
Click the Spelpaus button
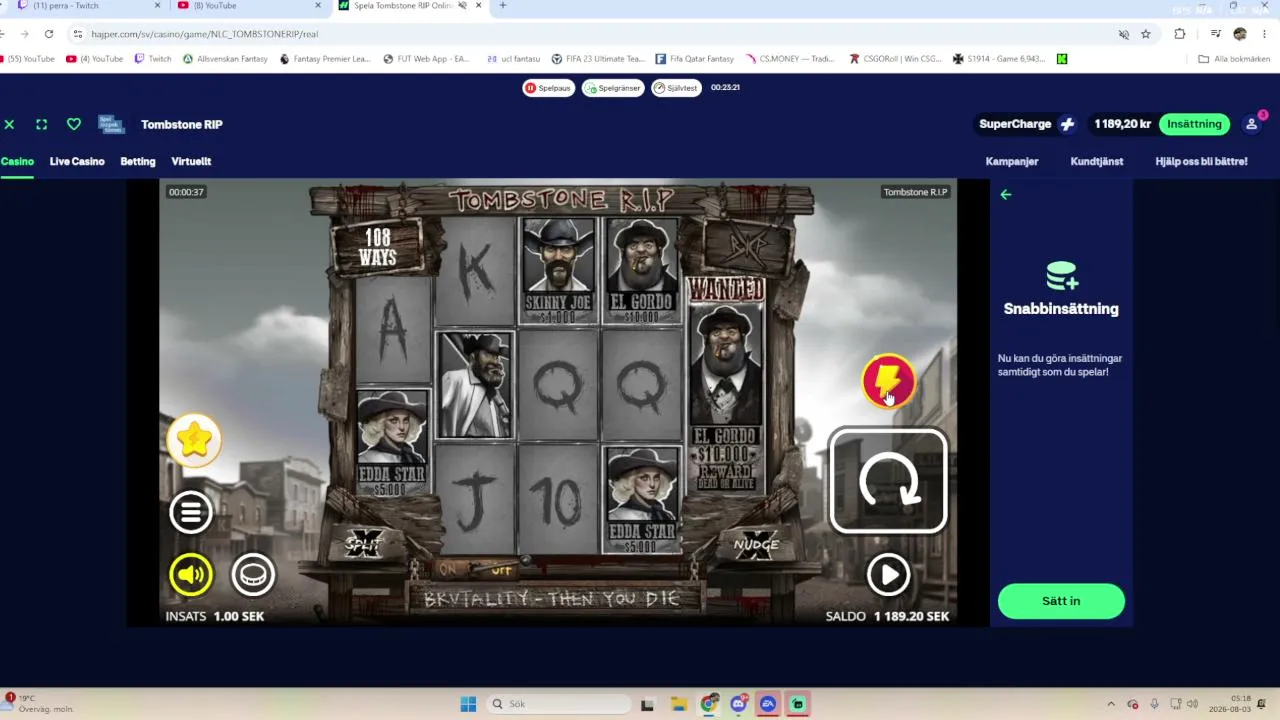pyautogui.click(x=548, y=88)
